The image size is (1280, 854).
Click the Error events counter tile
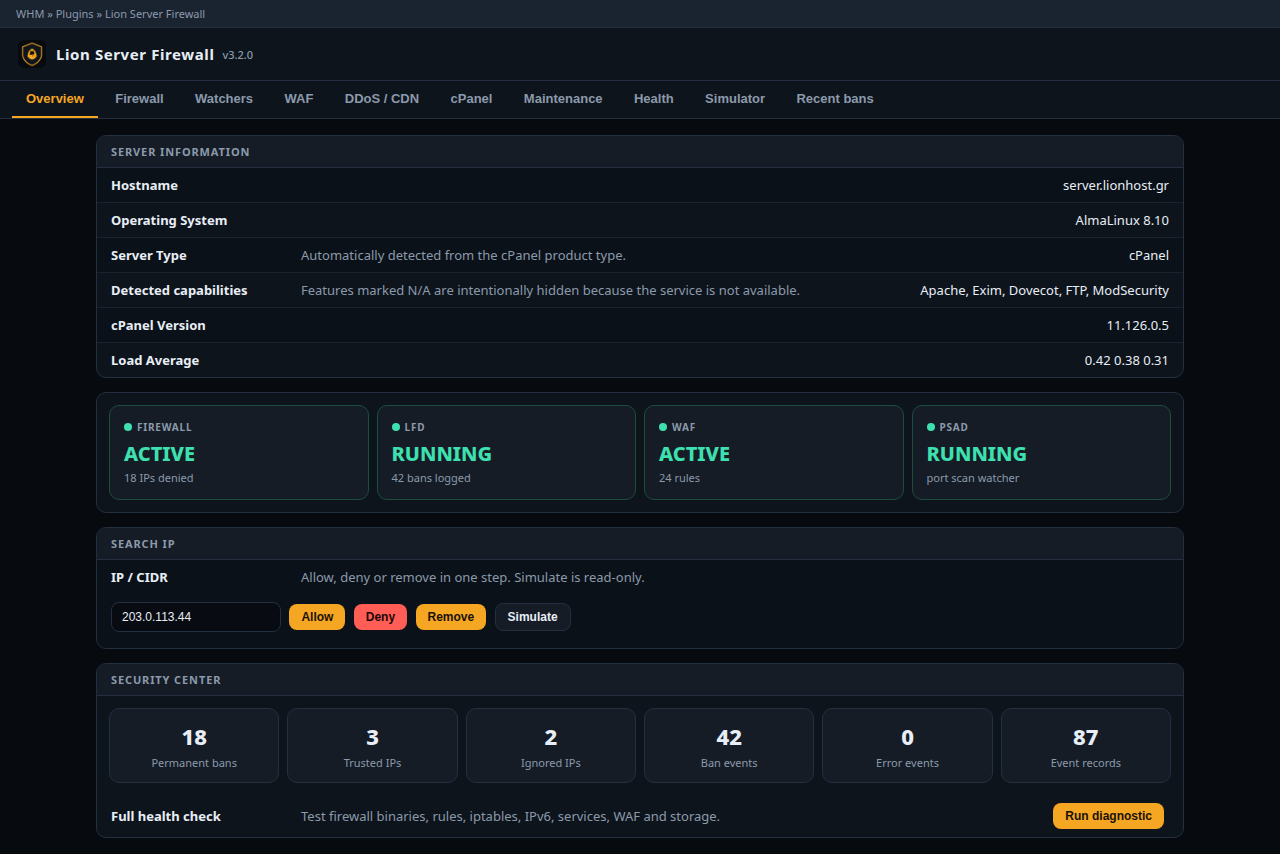click(907, 745)
